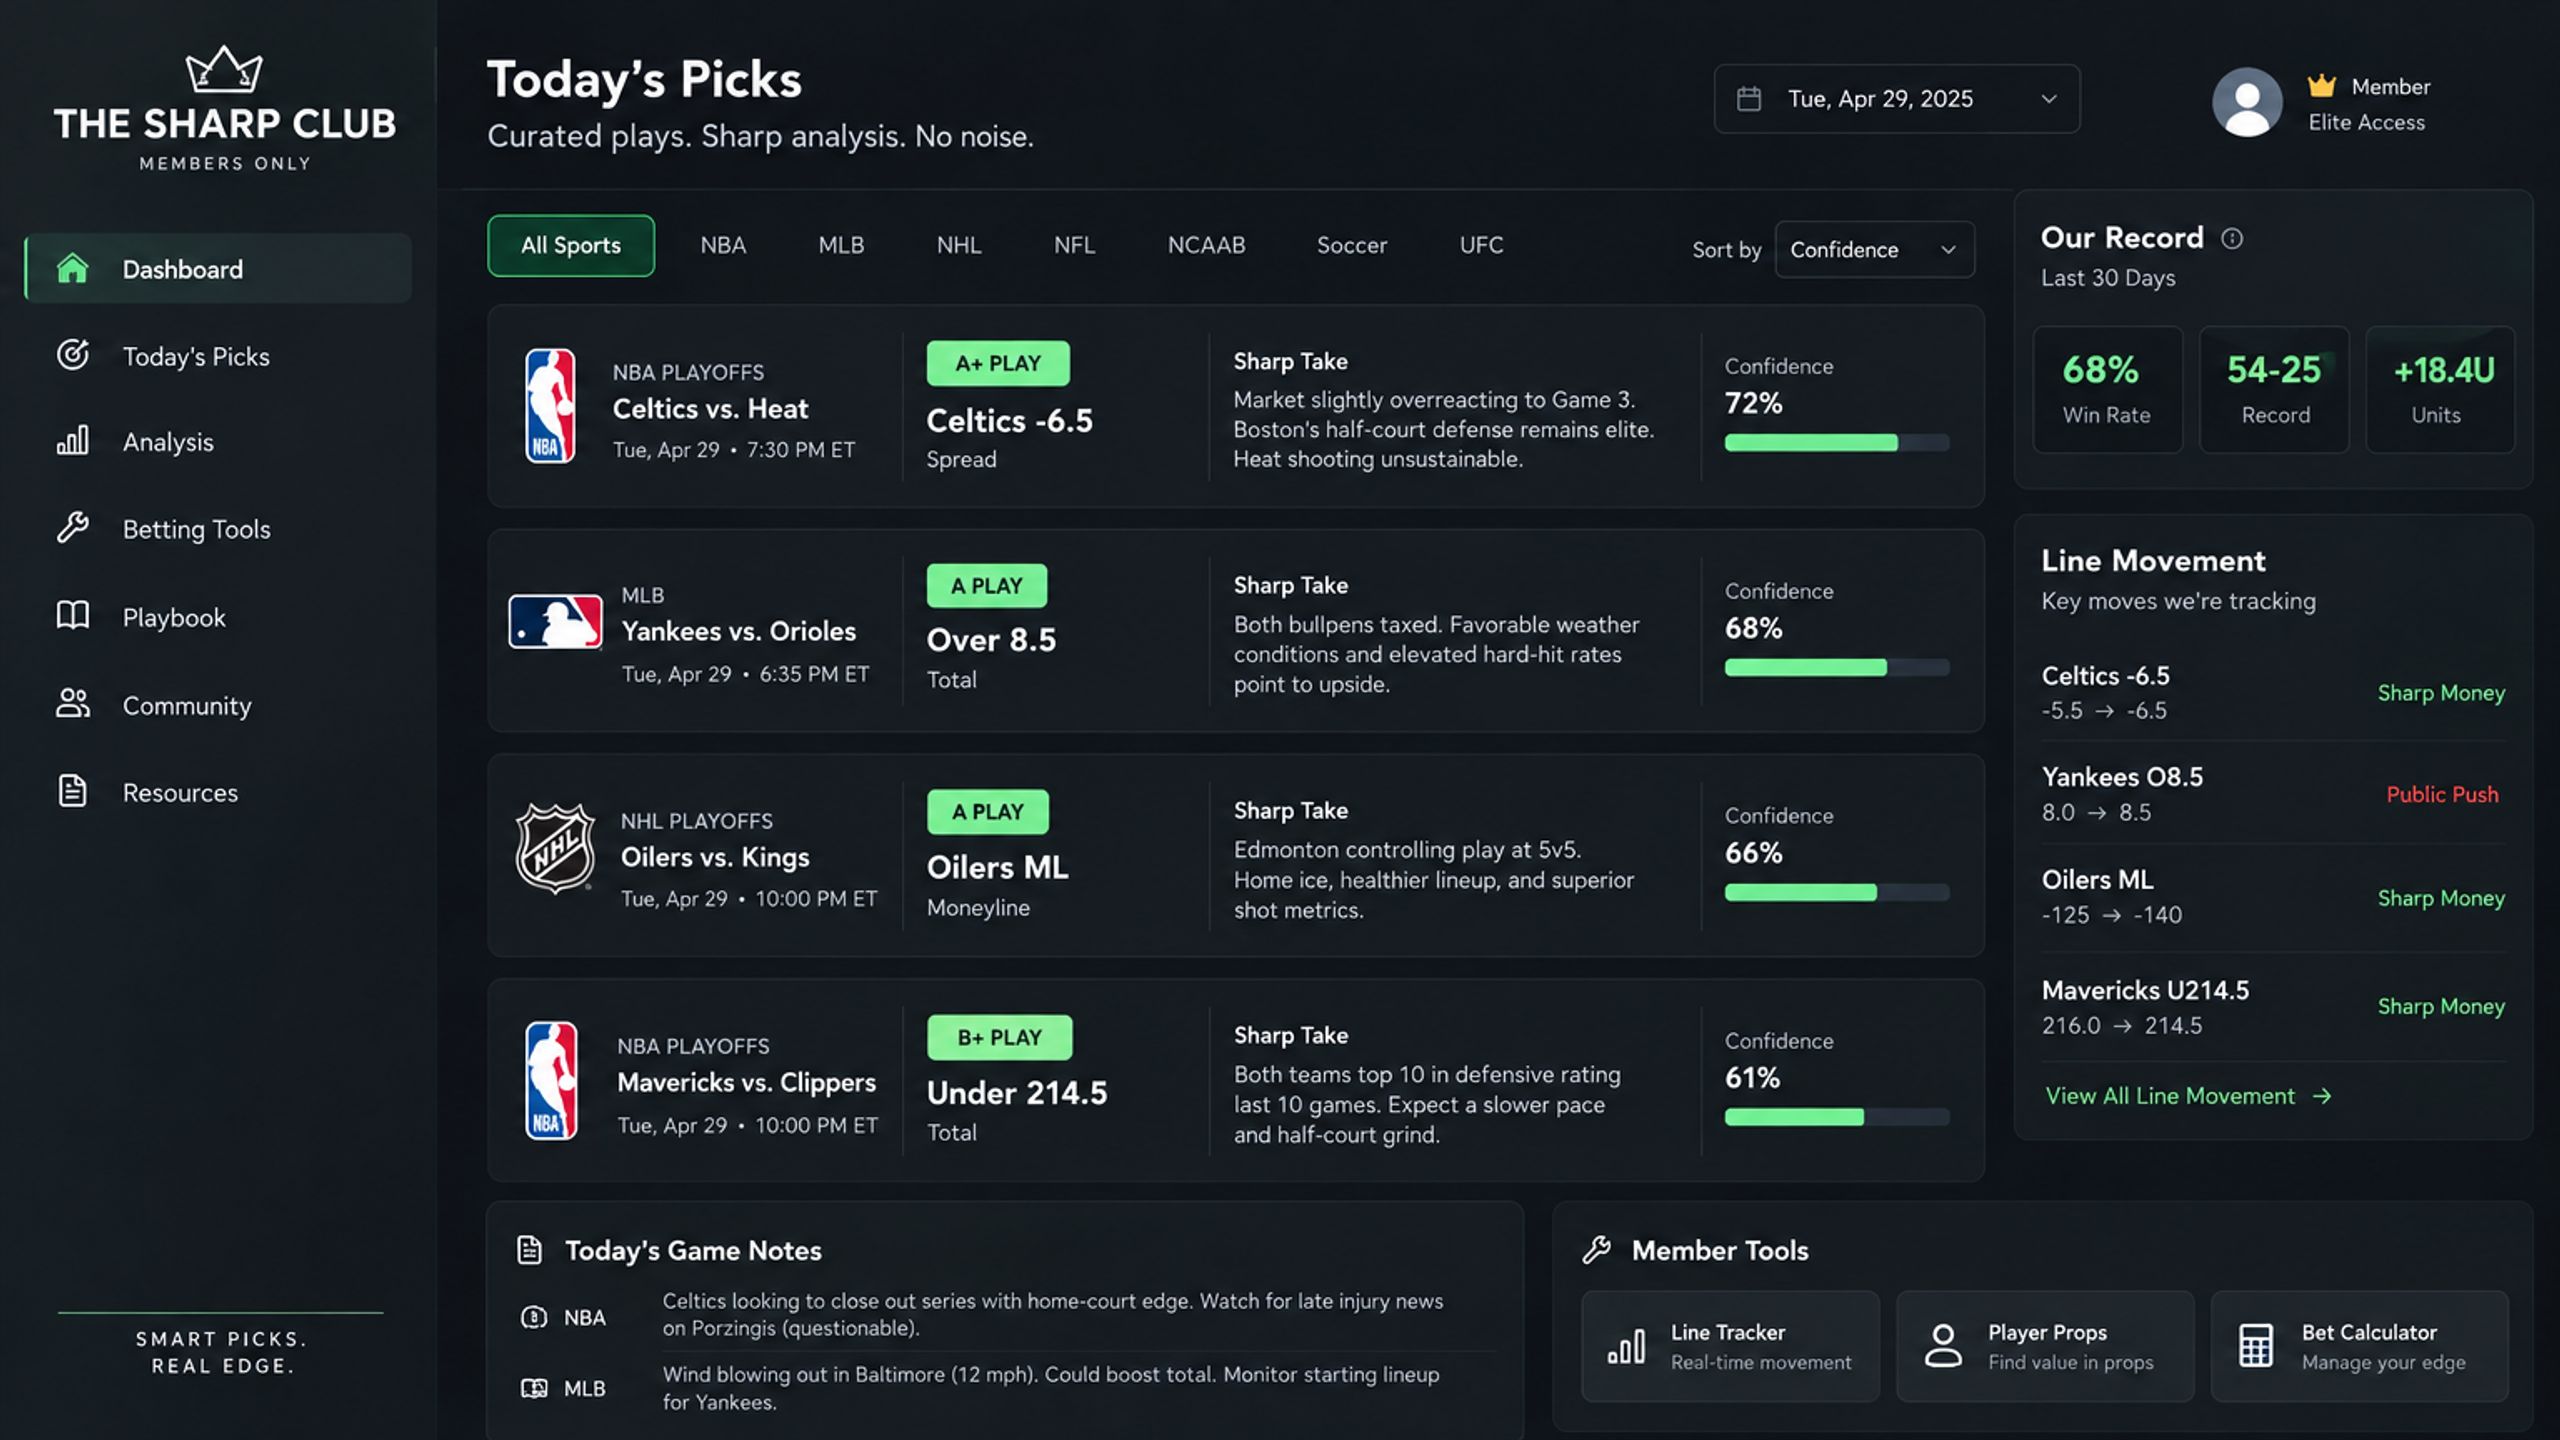Click the Analysis bar chart icon

tap(72, 441)
